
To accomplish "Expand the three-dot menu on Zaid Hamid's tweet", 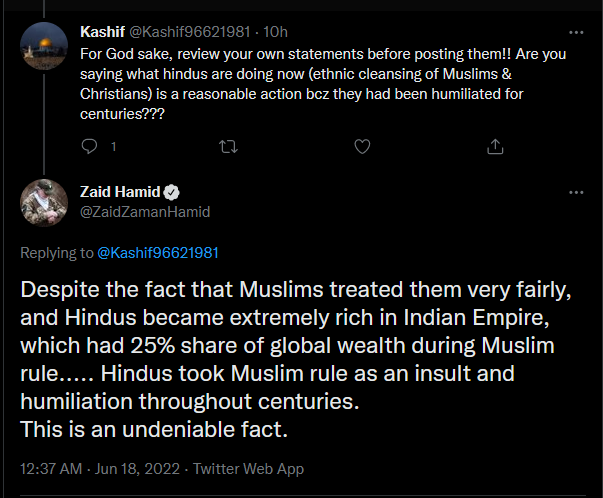I will click(x=575, y=192).
